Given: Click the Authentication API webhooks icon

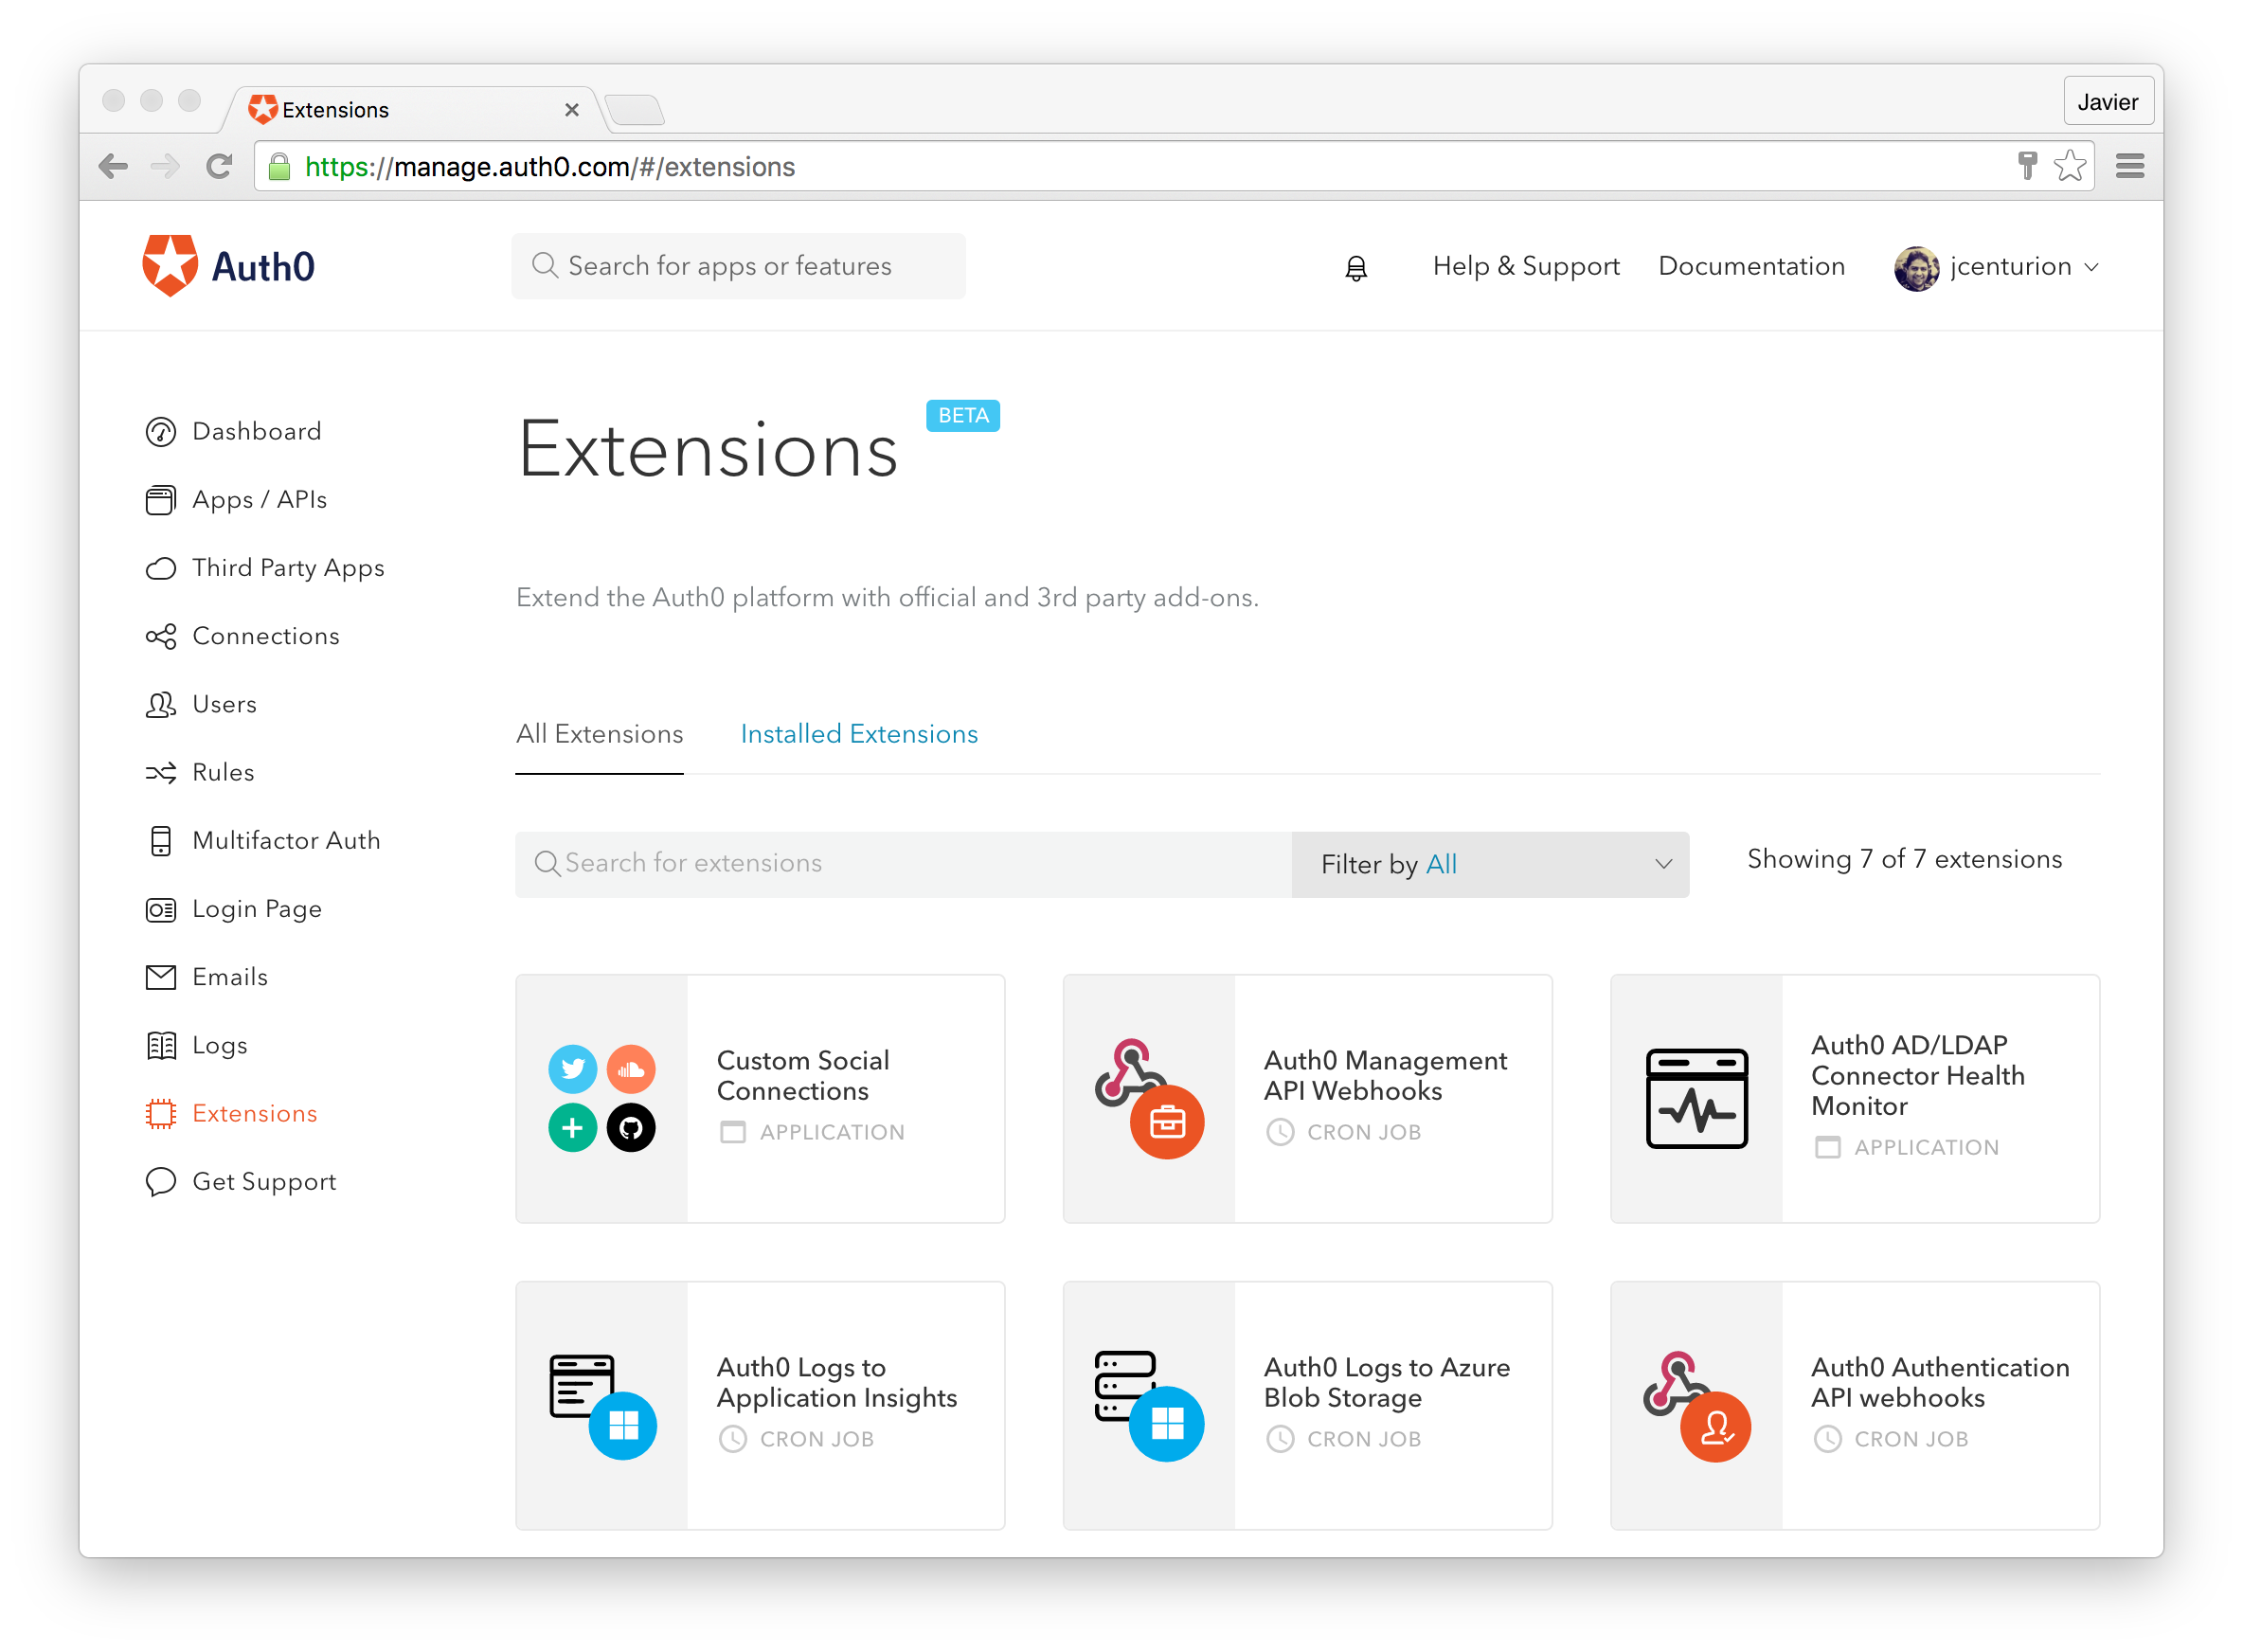Looking at the screenshot, I should [1696, 1405].
